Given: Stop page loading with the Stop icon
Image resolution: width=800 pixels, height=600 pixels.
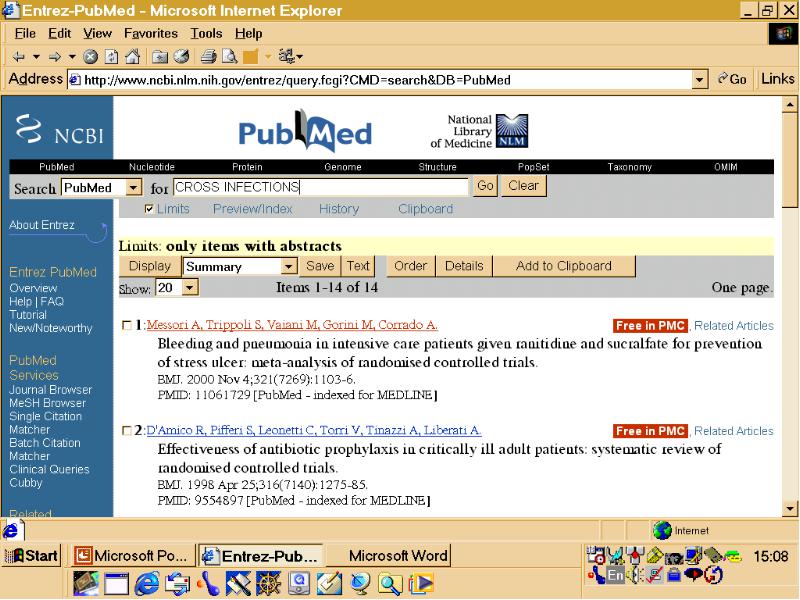Looking at the screenshot, I should pyautogui.click(x=91, y=56).
